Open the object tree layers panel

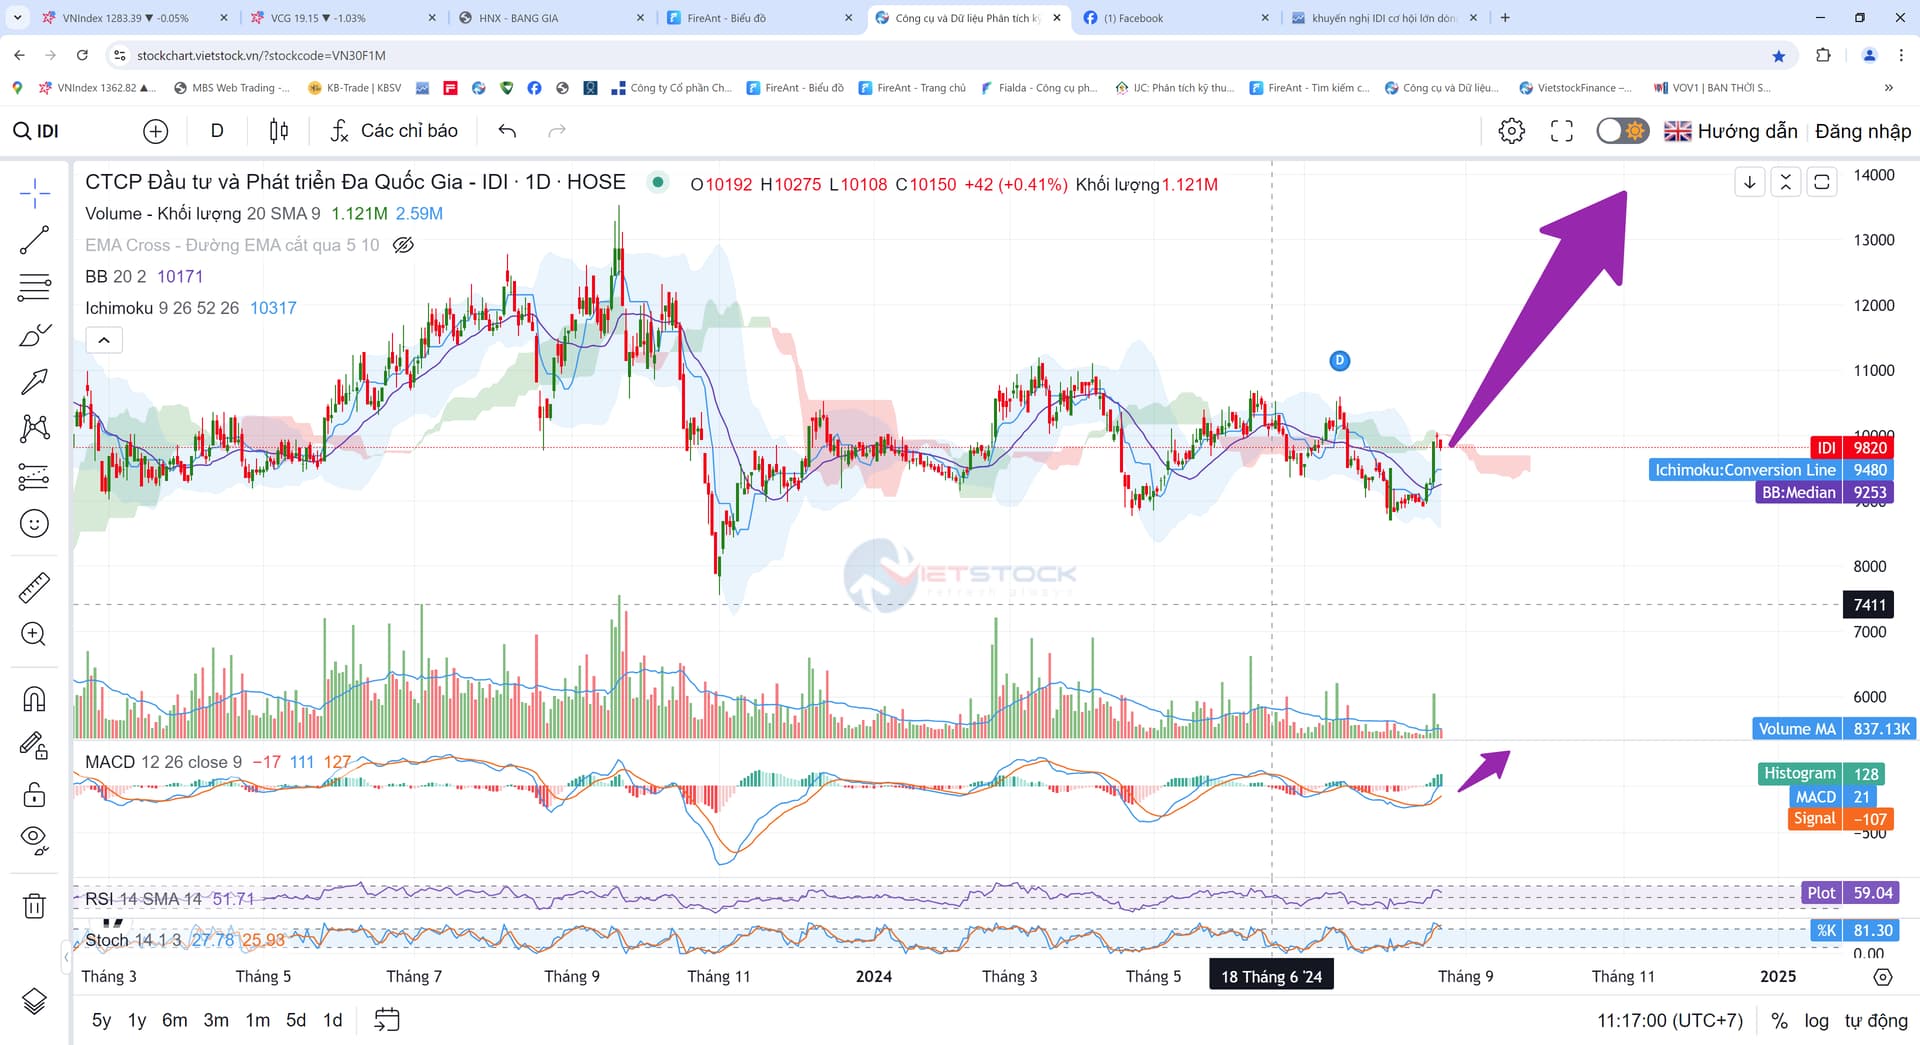click(x=34, y=1001)
